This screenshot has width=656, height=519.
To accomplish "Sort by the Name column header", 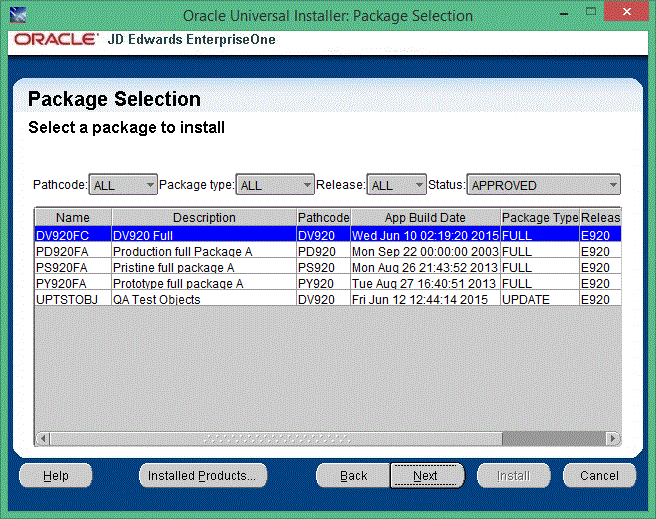I will tap(73, 217).
